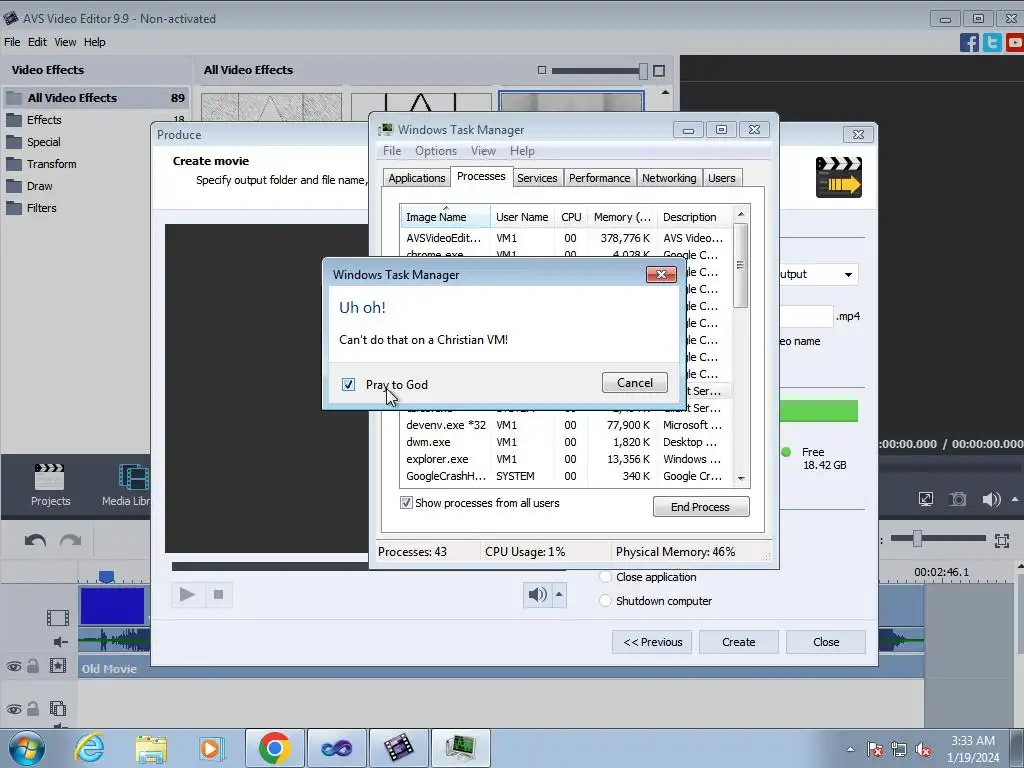The height and width of the screenshot is (768, 1024).
Task: Switch to AVS Video Editor taskbar button
Action: click(x=399, y=748)
